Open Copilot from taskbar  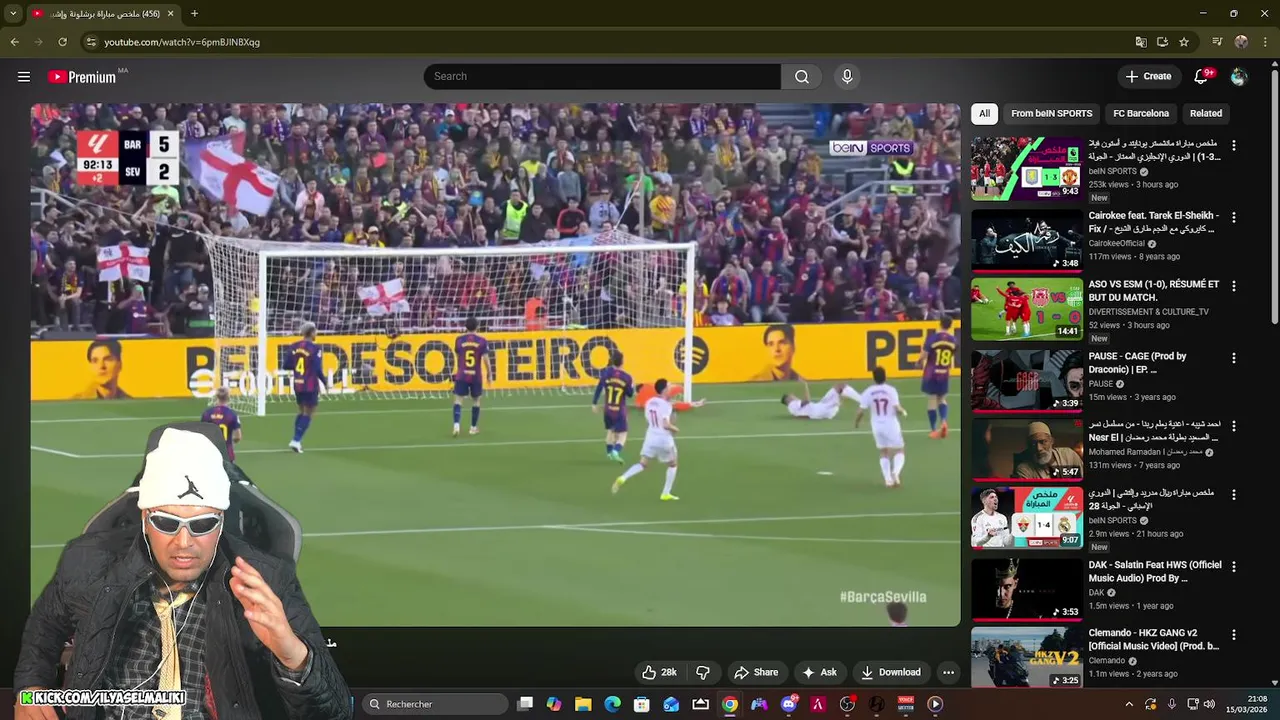point(554,704)
